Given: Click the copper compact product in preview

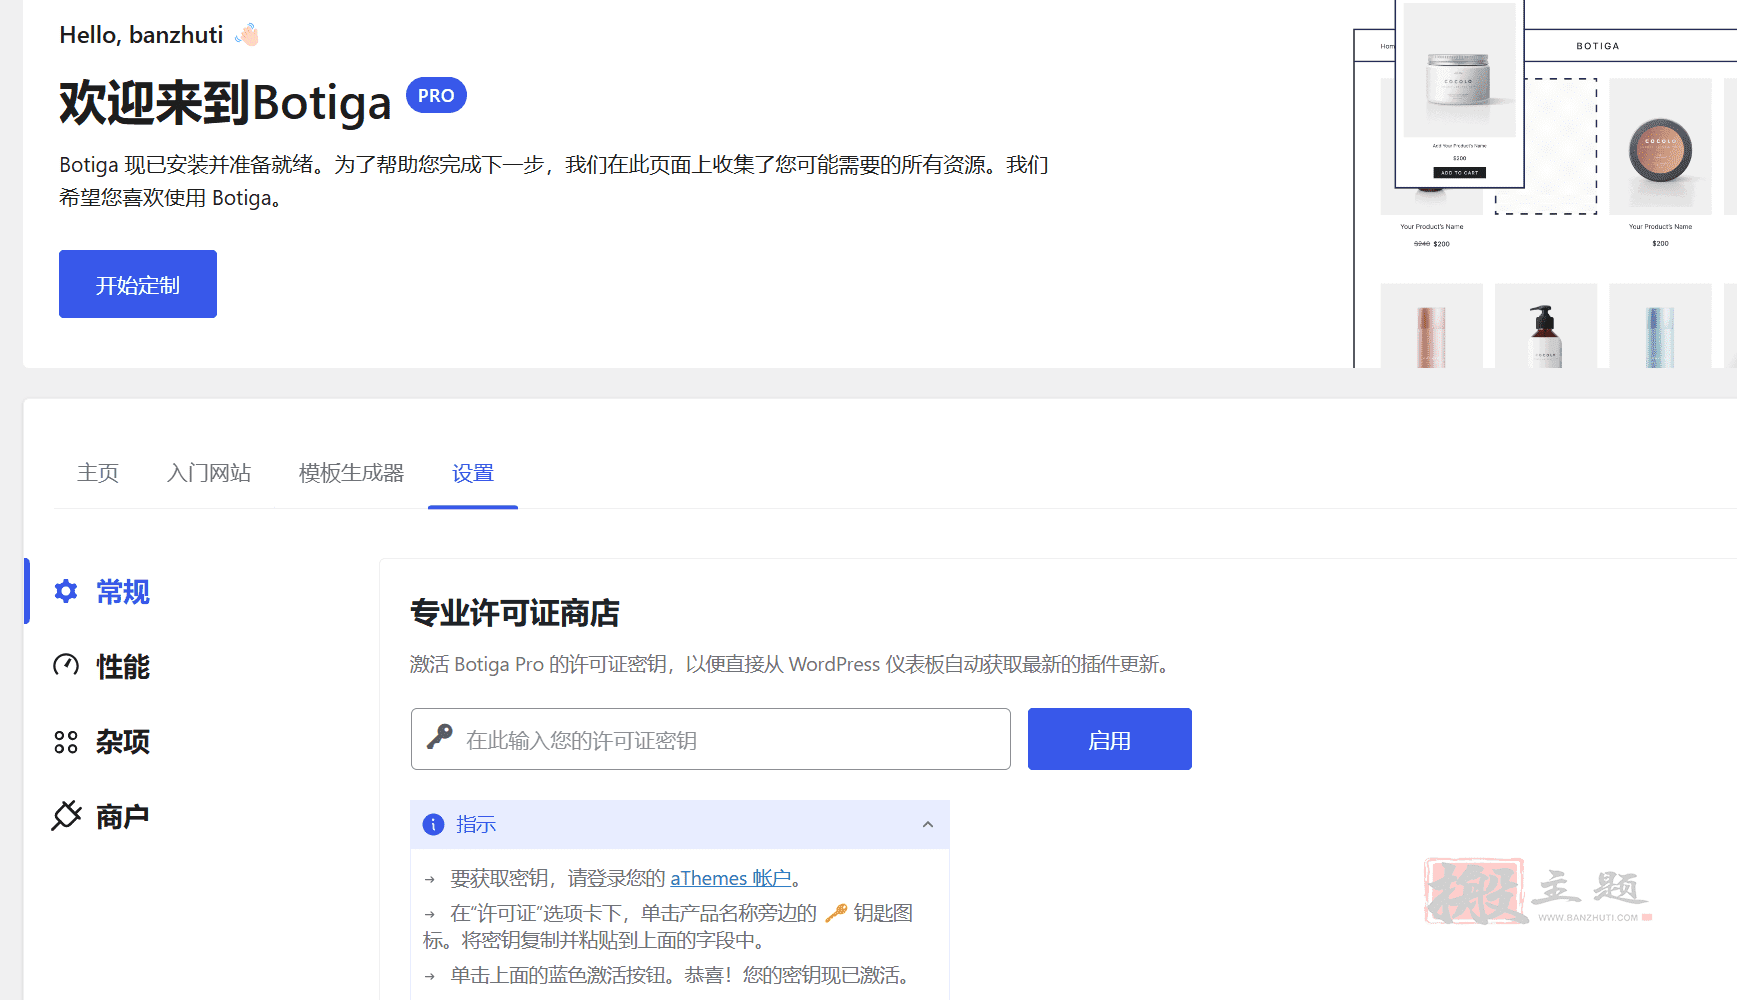Looking at the screenshot, I should point(1661,150).
